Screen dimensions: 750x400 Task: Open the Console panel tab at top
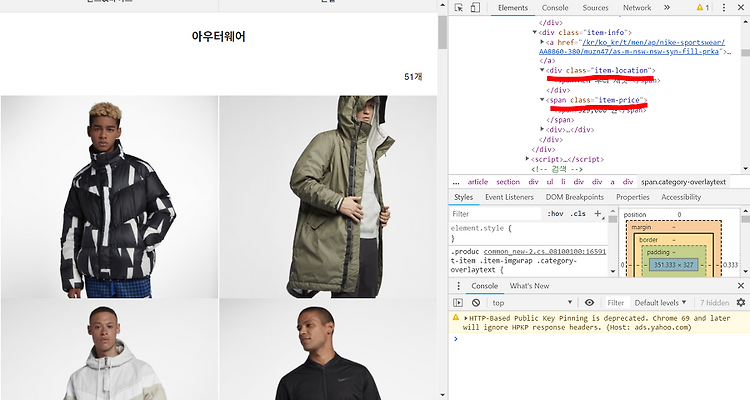click(555, 8)
